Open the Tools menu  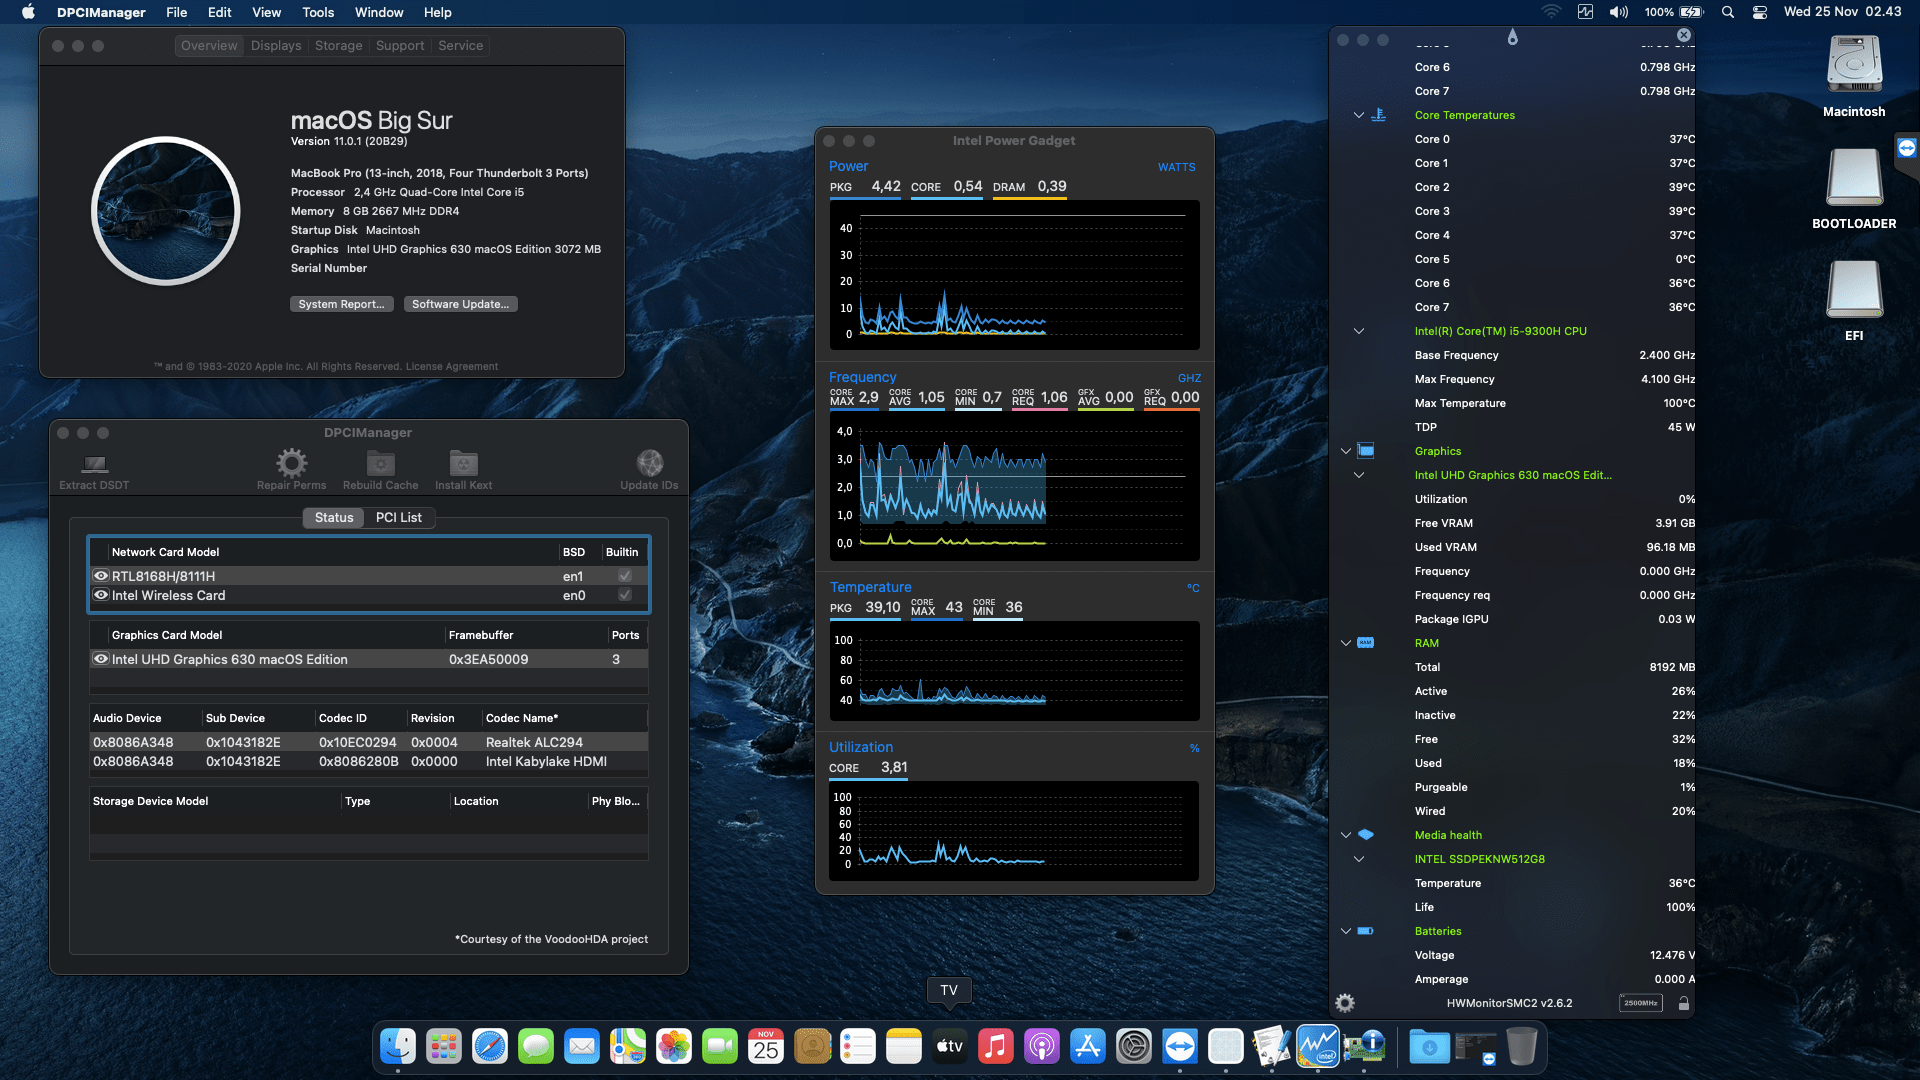coord(317,12)
